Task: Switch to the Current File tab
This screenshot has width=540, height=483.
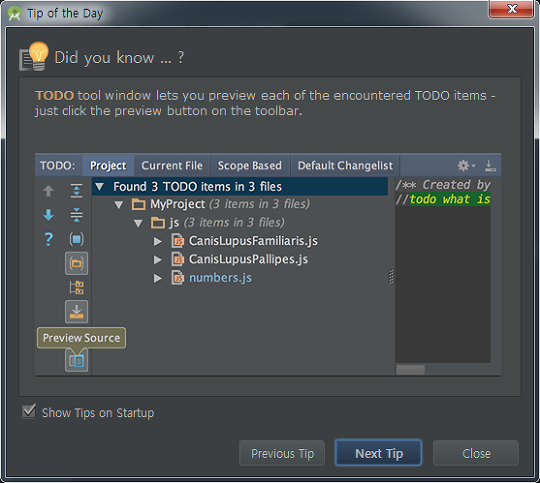Action: (x=172, y=166)
